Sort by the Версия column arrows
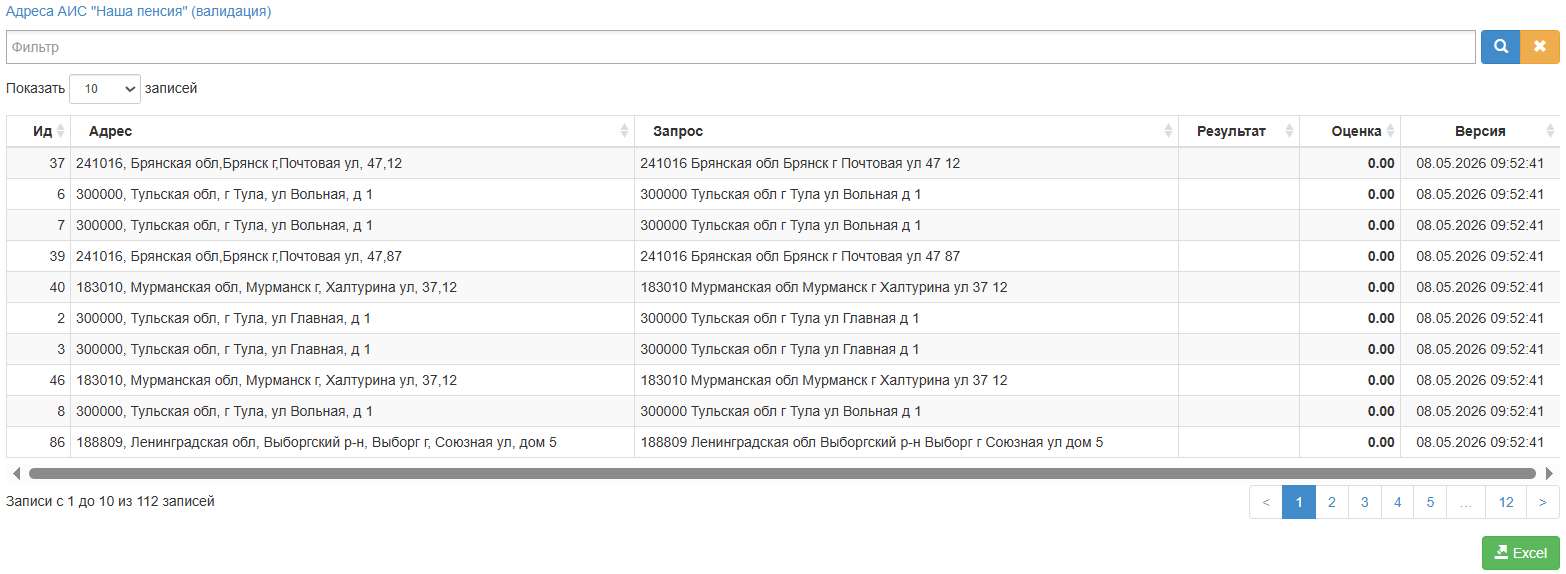Image resolution: width=1566 pixels, height=574 pixels. coord(1551,131)
